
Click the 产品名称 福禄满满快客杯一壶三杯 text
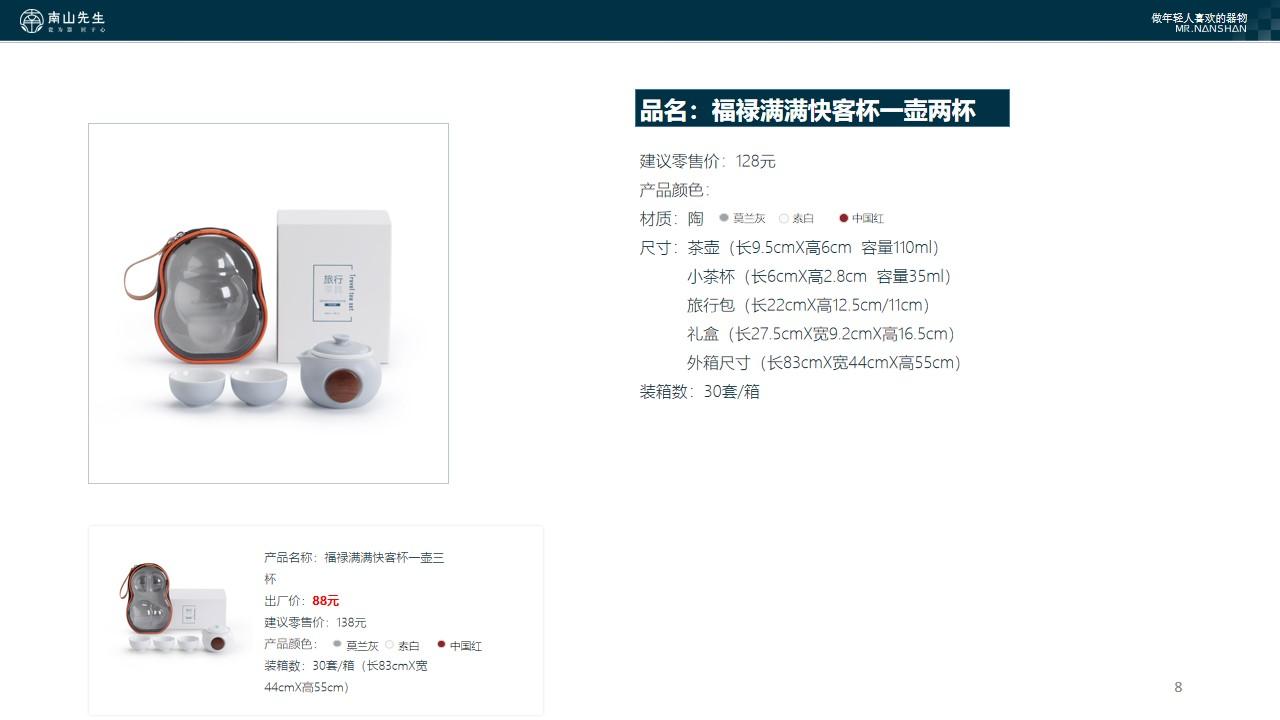[354, 568]
